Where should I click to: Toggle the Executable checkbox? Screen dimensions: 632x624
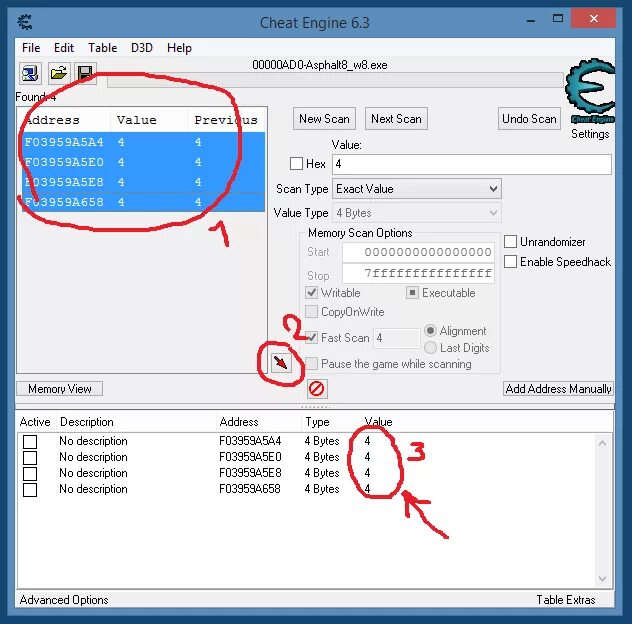(412, 292)
